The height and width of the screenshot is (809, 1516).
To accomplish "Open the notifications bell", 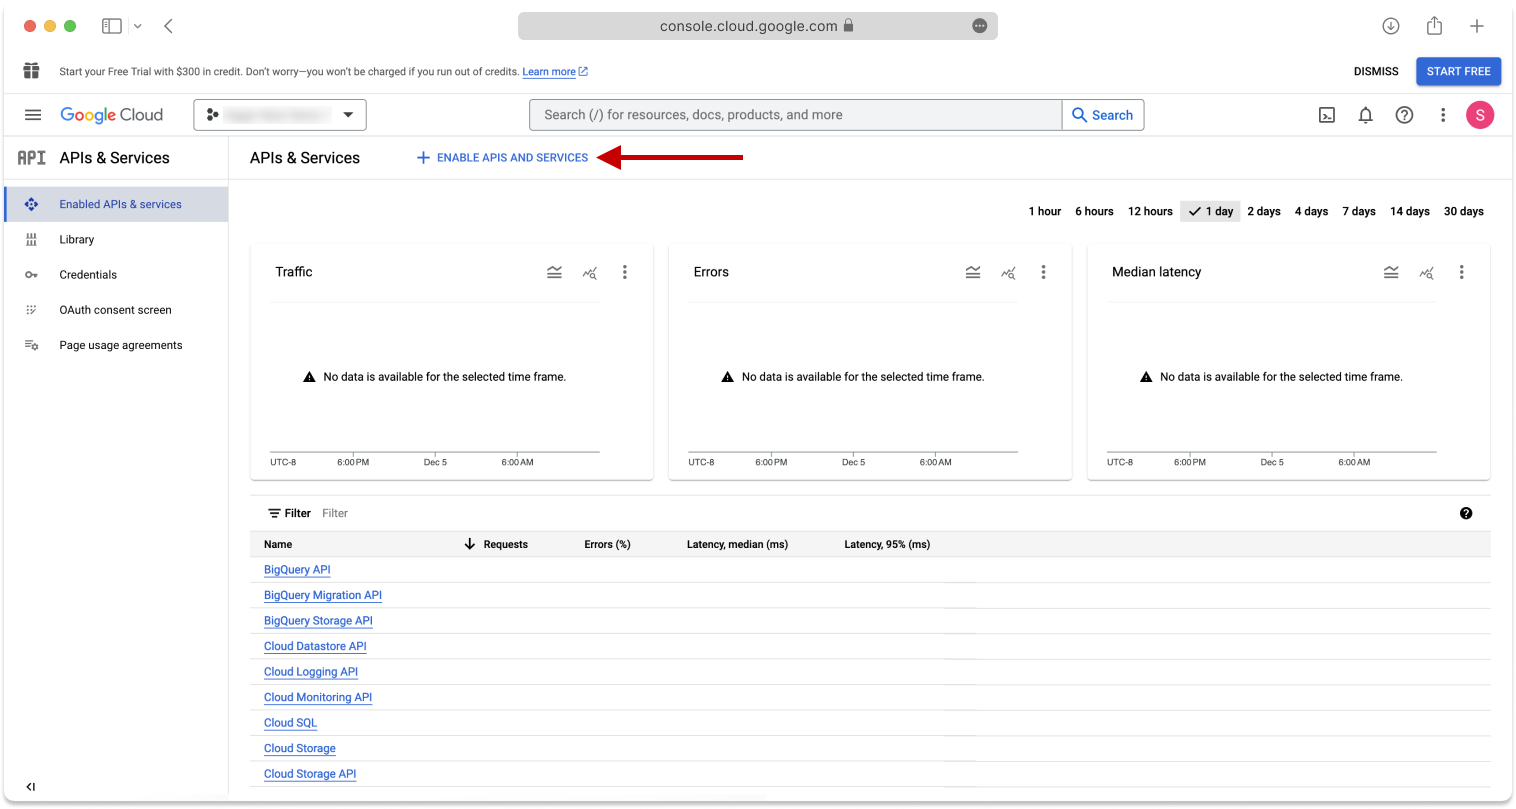I will (x=1365, y=115).
